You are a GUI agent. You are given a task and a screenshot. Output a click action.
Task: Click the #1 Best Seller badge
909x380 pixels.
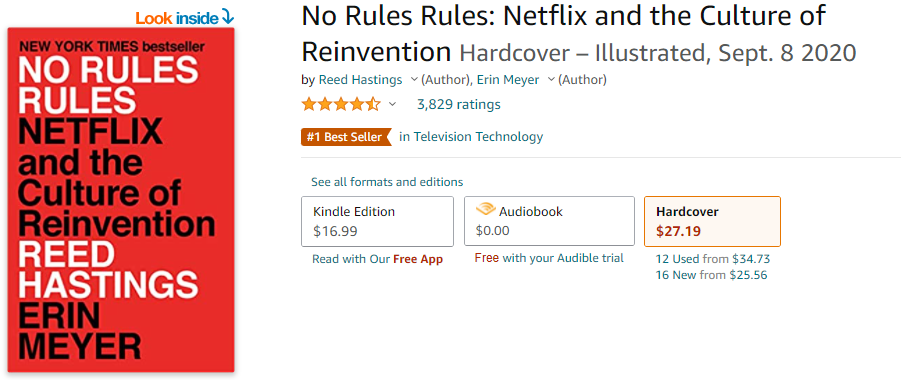[x=346, y=137]
